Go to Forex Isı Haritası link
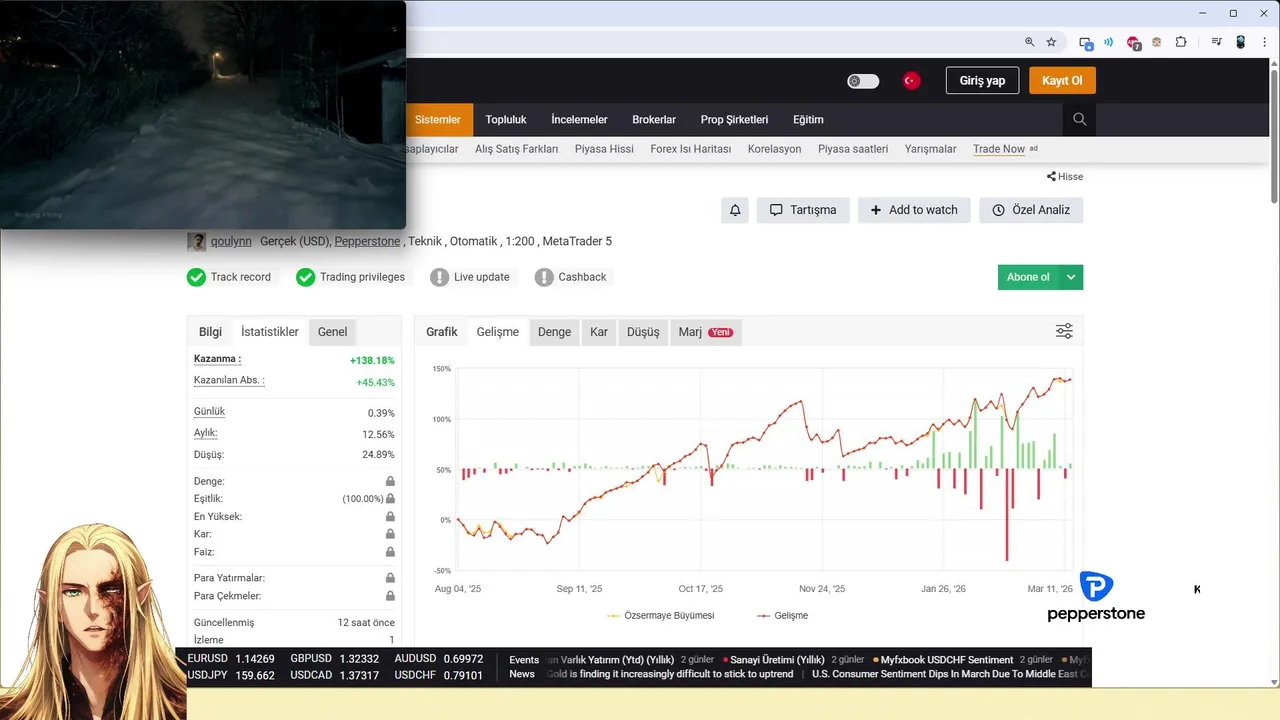The height and width of the screenshot is (720, 1280). coord(690,149)
